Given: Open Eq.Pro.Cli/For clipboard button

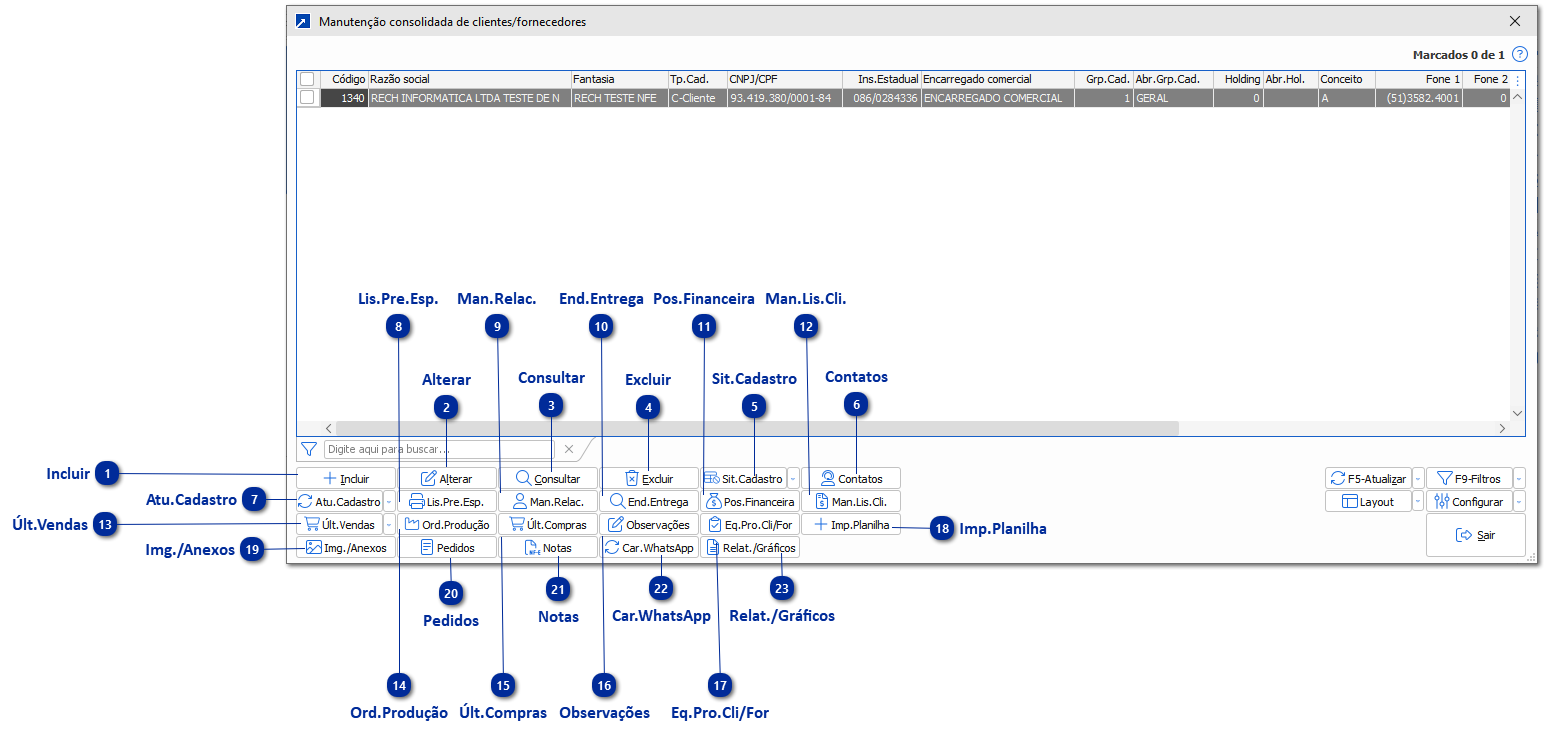Looking at the screenshot, I should [750, 524].
